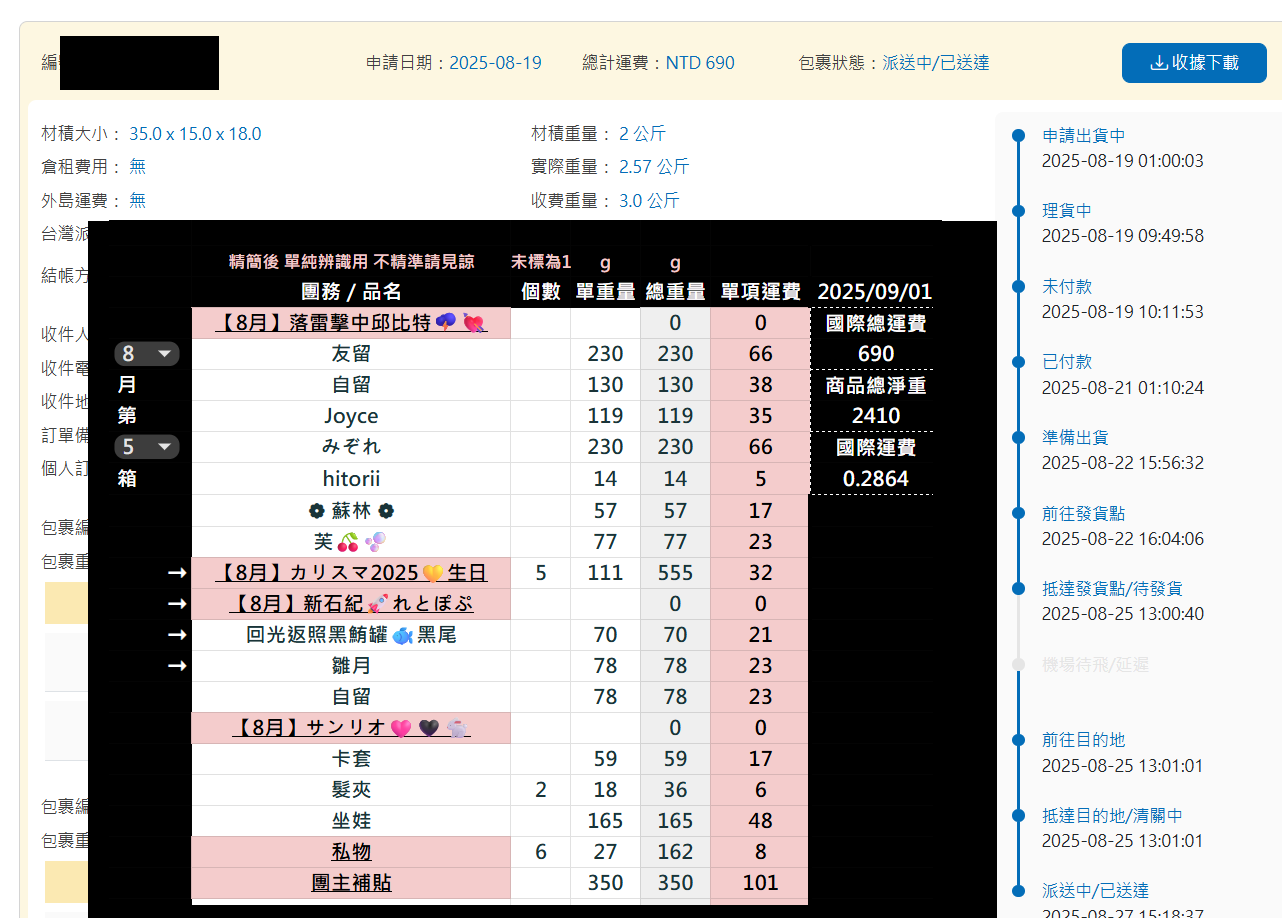The width and height of the screenshot is (1282, 918).
Task: Open the 【8月】サンリオ group header link
Action: 351,728
